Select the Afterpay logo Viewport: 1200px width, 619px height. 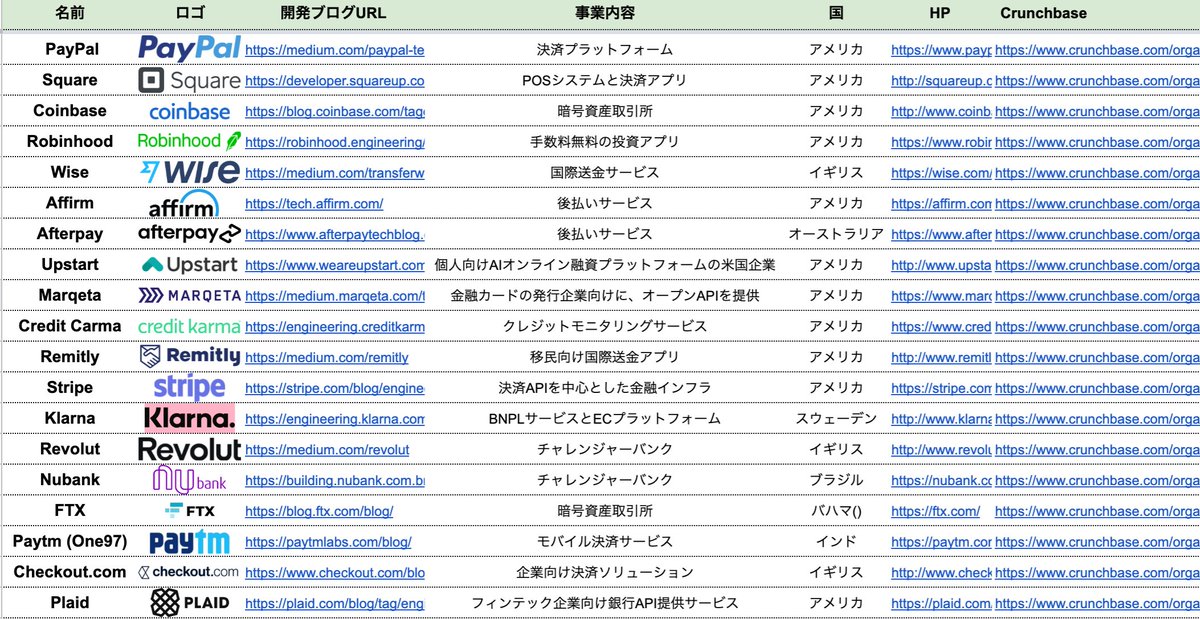190,234
